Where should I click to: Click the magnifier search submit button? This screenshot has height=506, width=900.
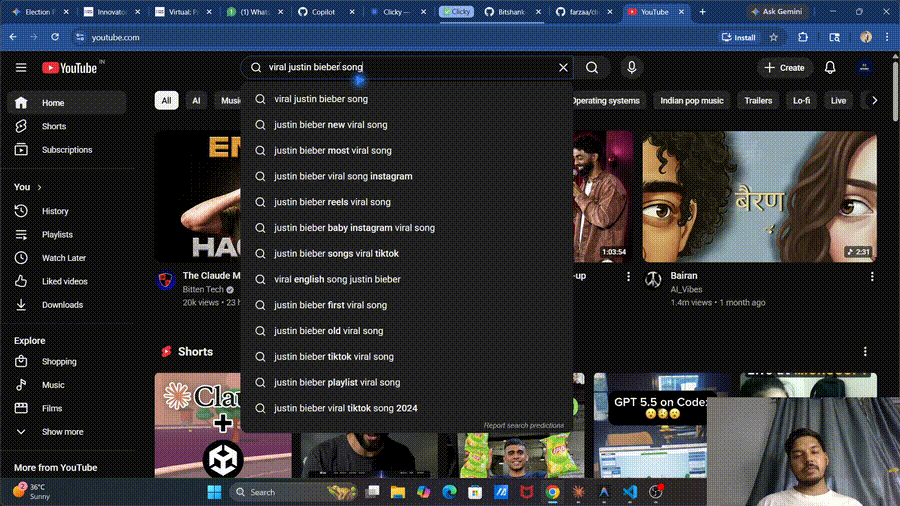(x=592, y=68)
